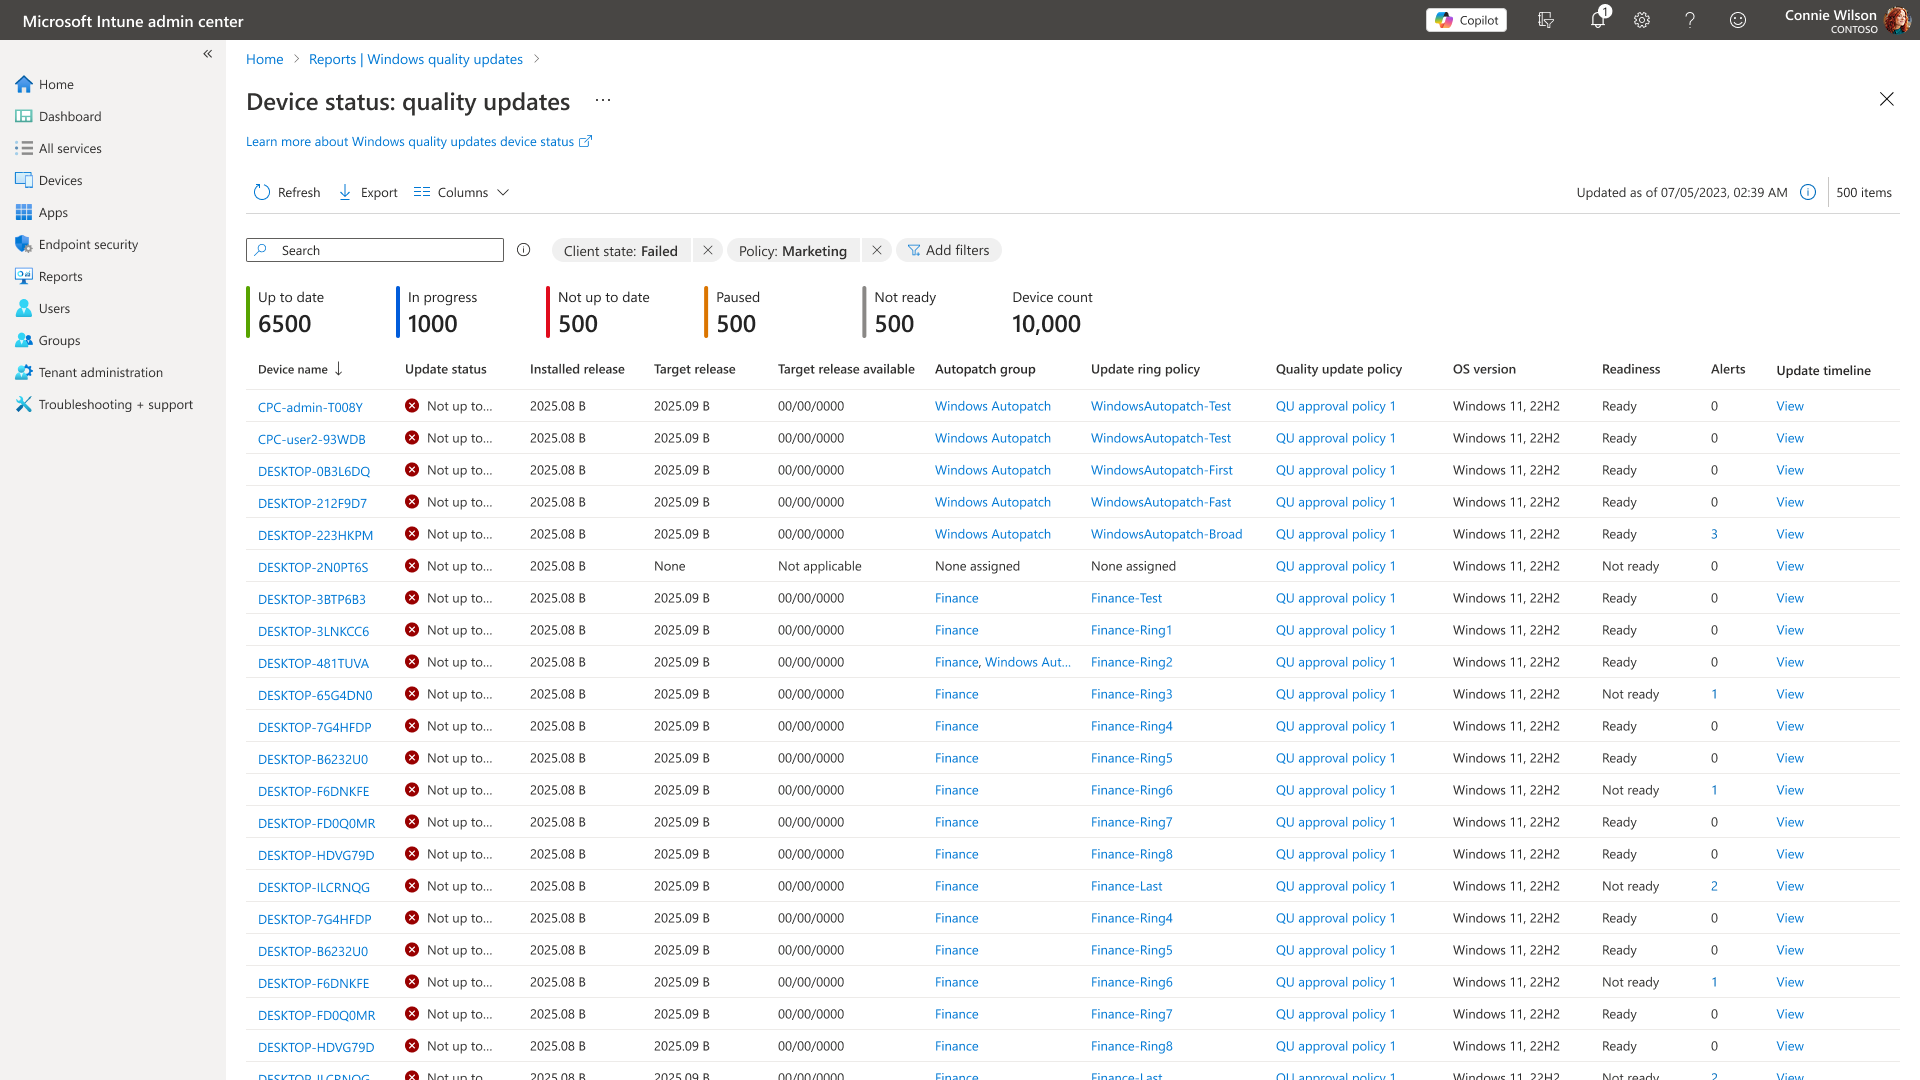This screenshot has width=1920, height=1080.
Task: Edit the Client state: Failed filter
Action: pos(620,251)
